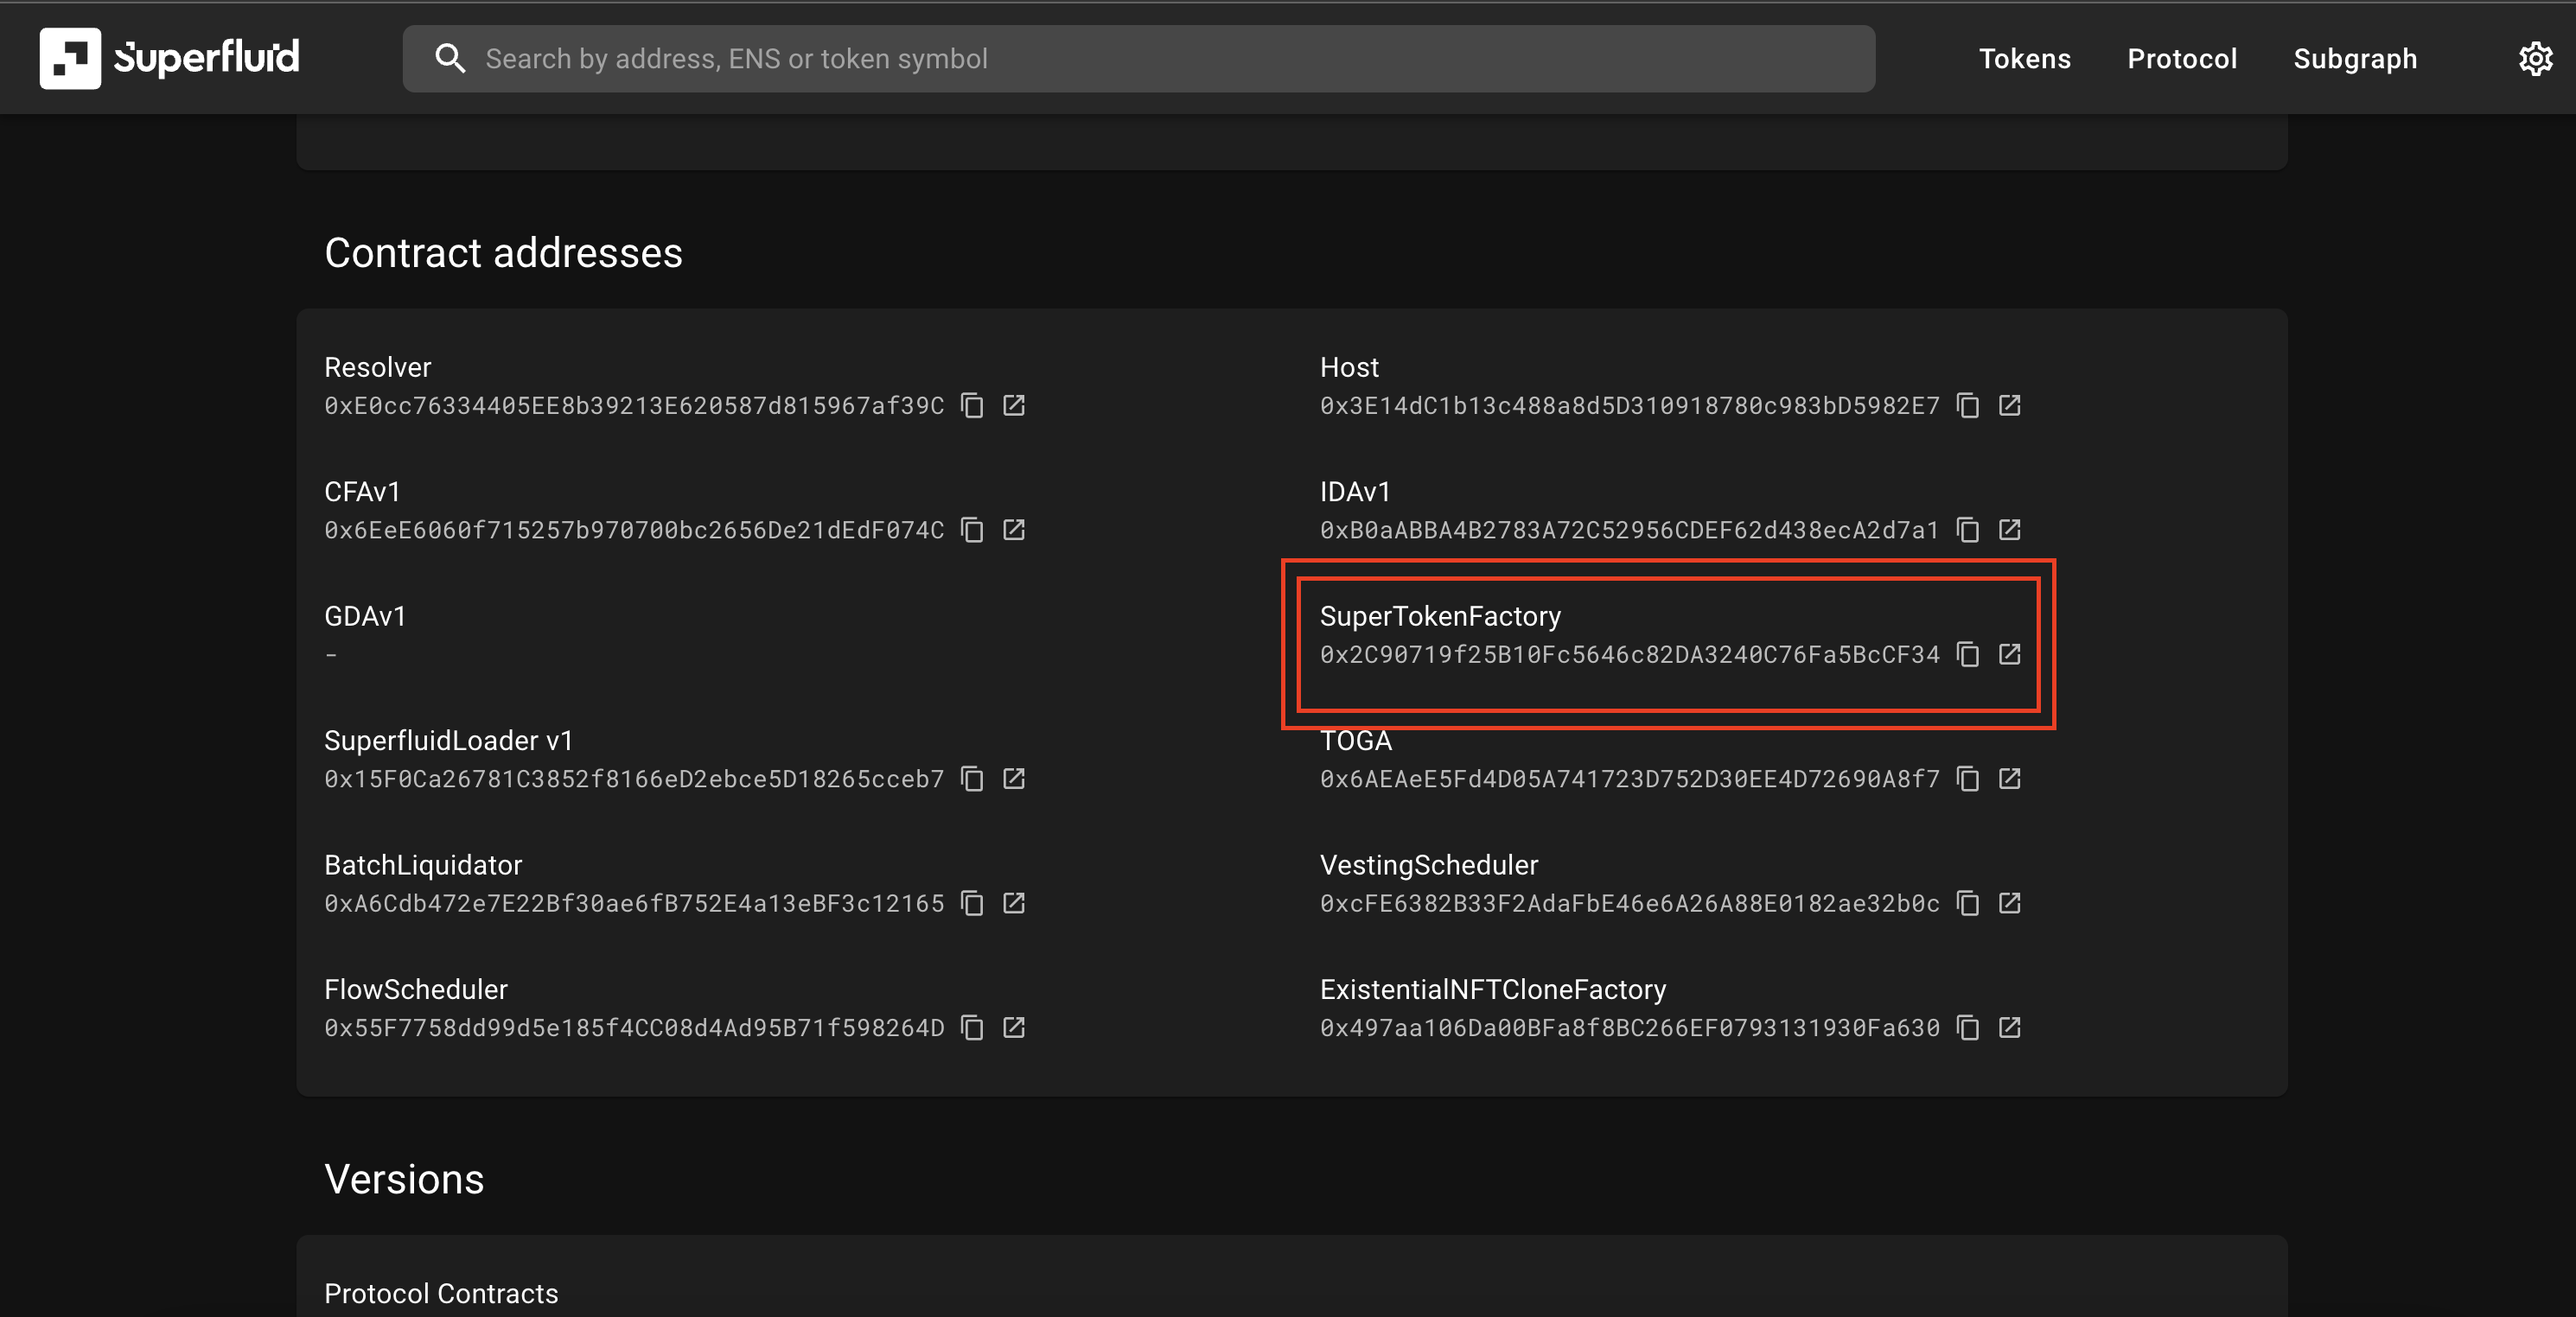
Task: Copy the CFAv1 contract address
Action: coord(972,530)
